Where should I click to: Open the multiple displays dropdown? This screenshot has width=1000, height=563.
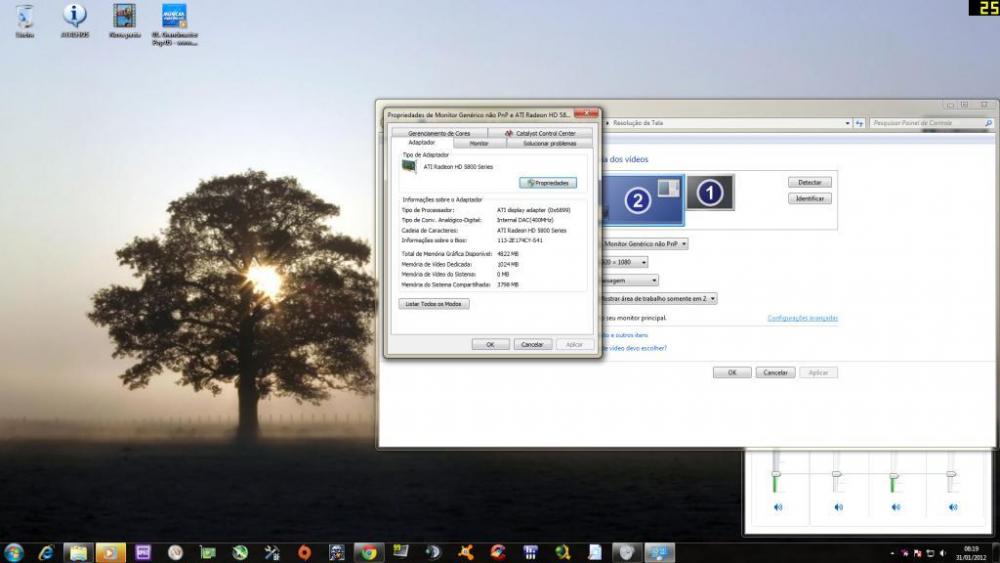(657, 298)
